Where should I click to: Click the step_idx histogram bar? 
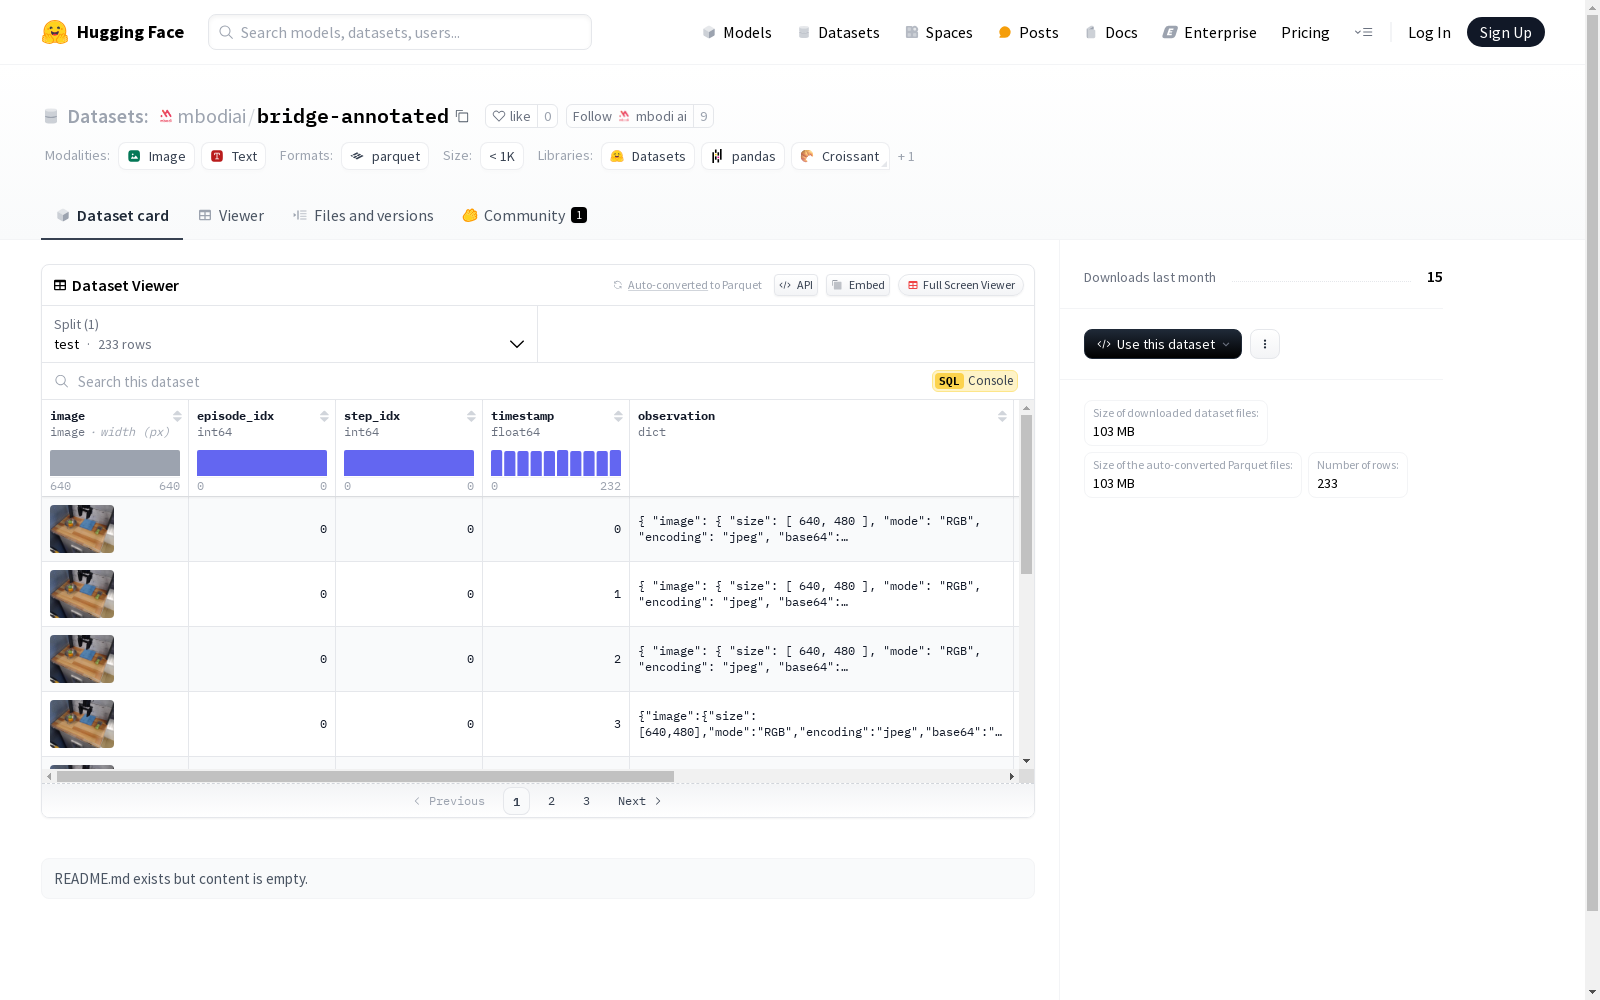click(x=409, y=463)
